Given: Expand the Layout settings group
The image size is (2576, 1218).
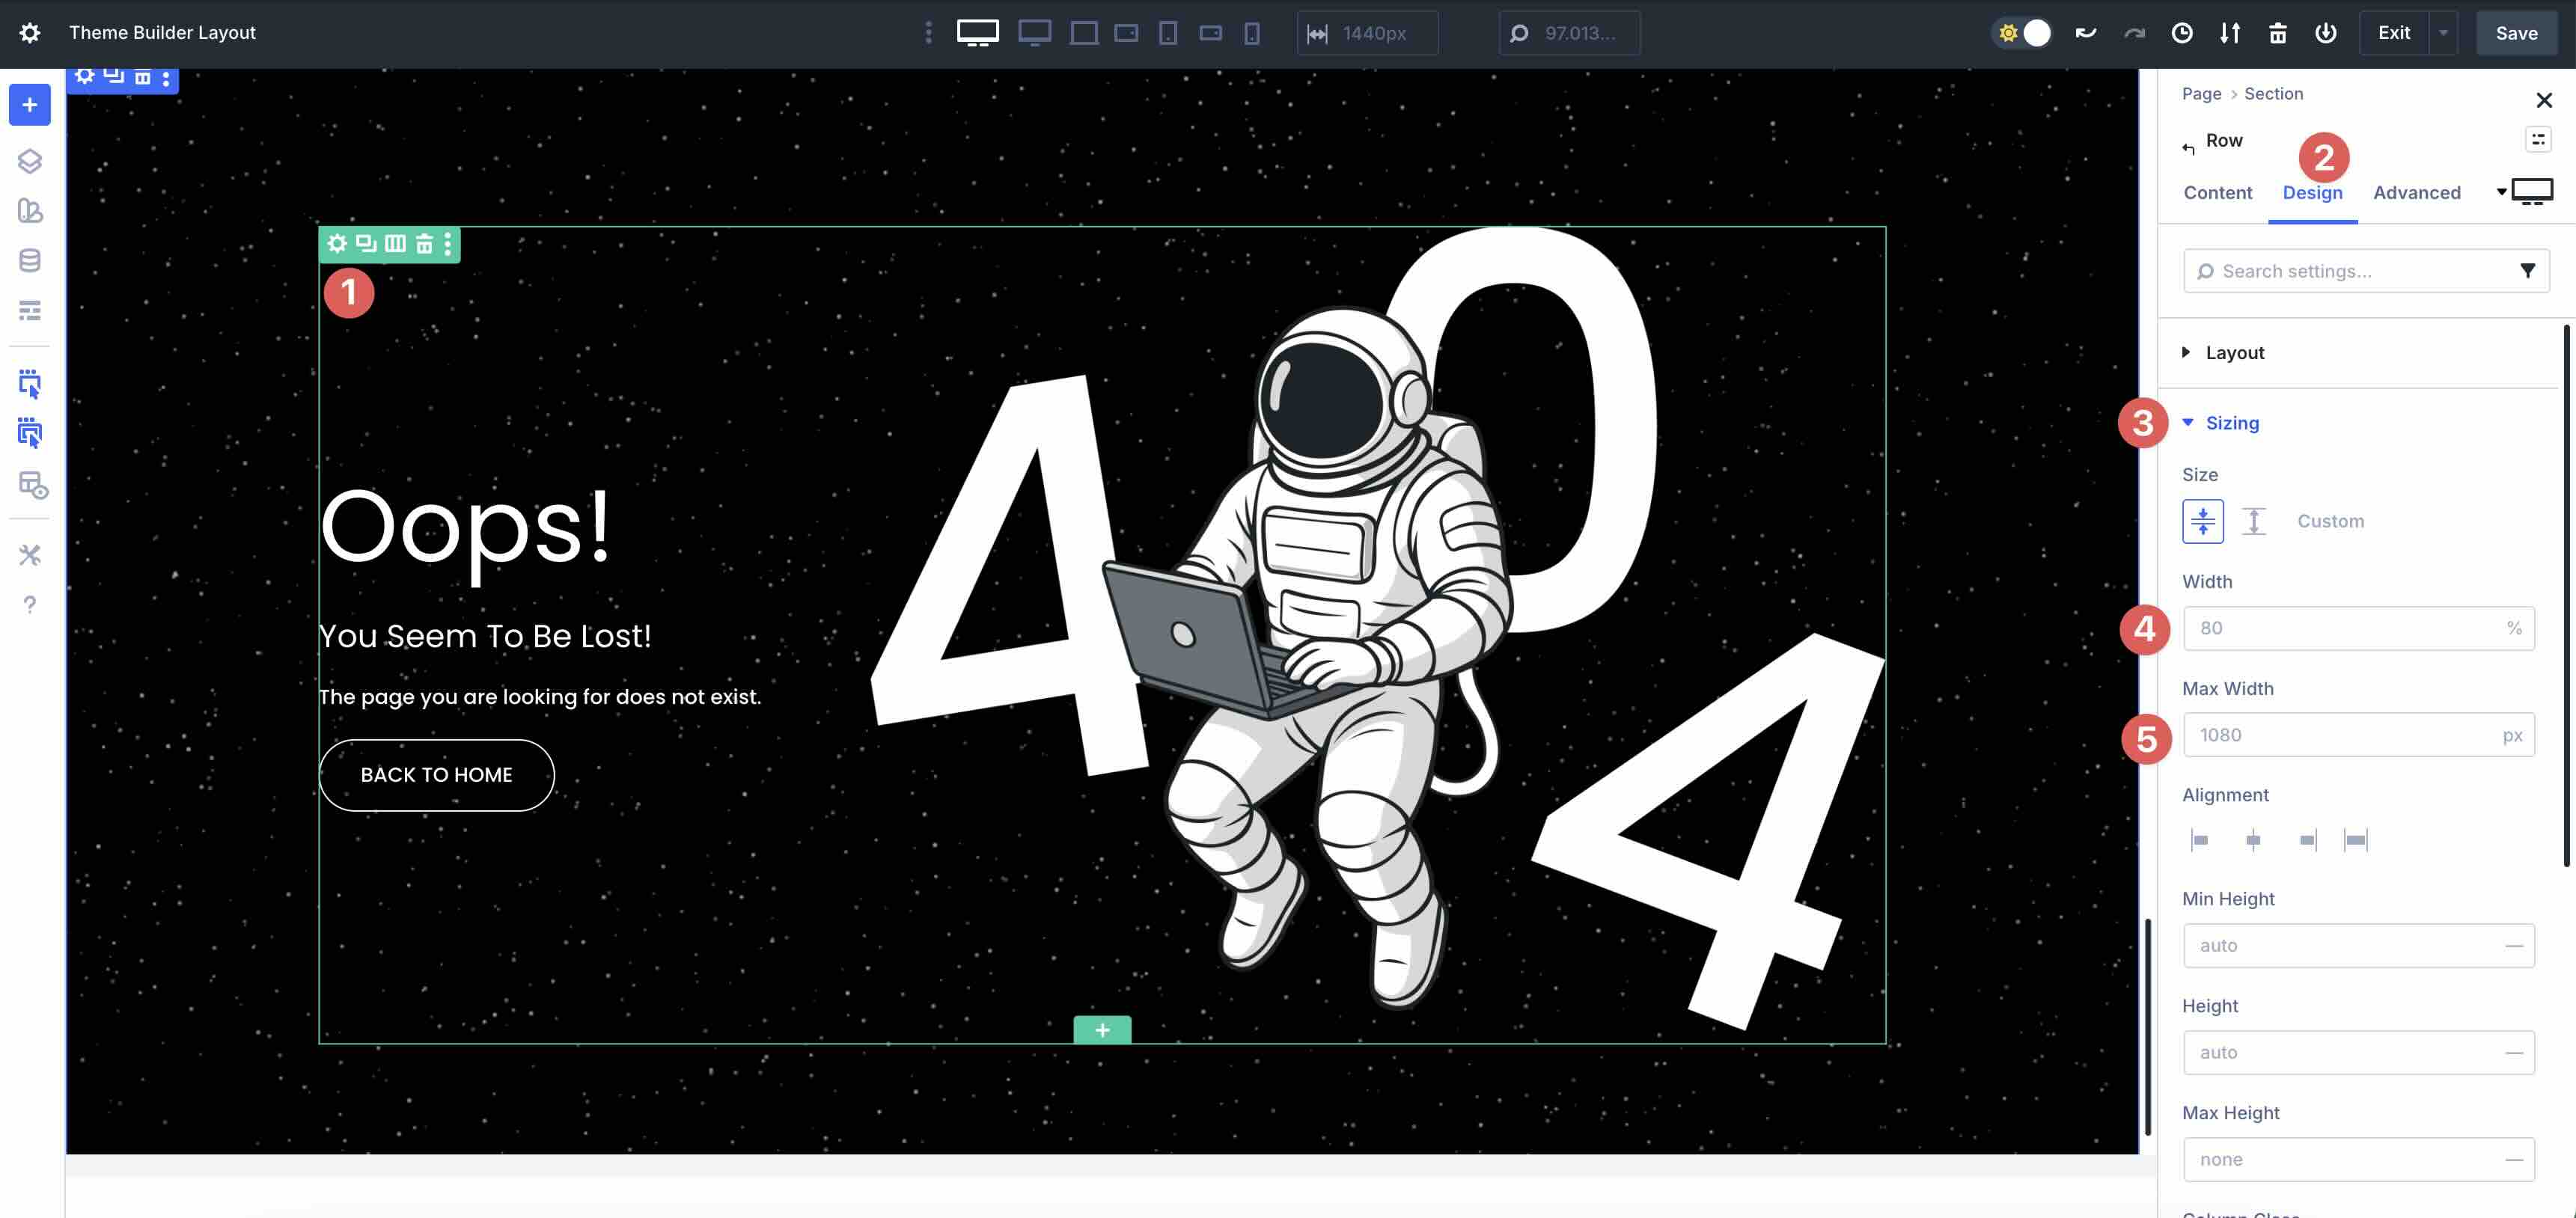Looking at the screenshot, I should (x=2234, y=352).
